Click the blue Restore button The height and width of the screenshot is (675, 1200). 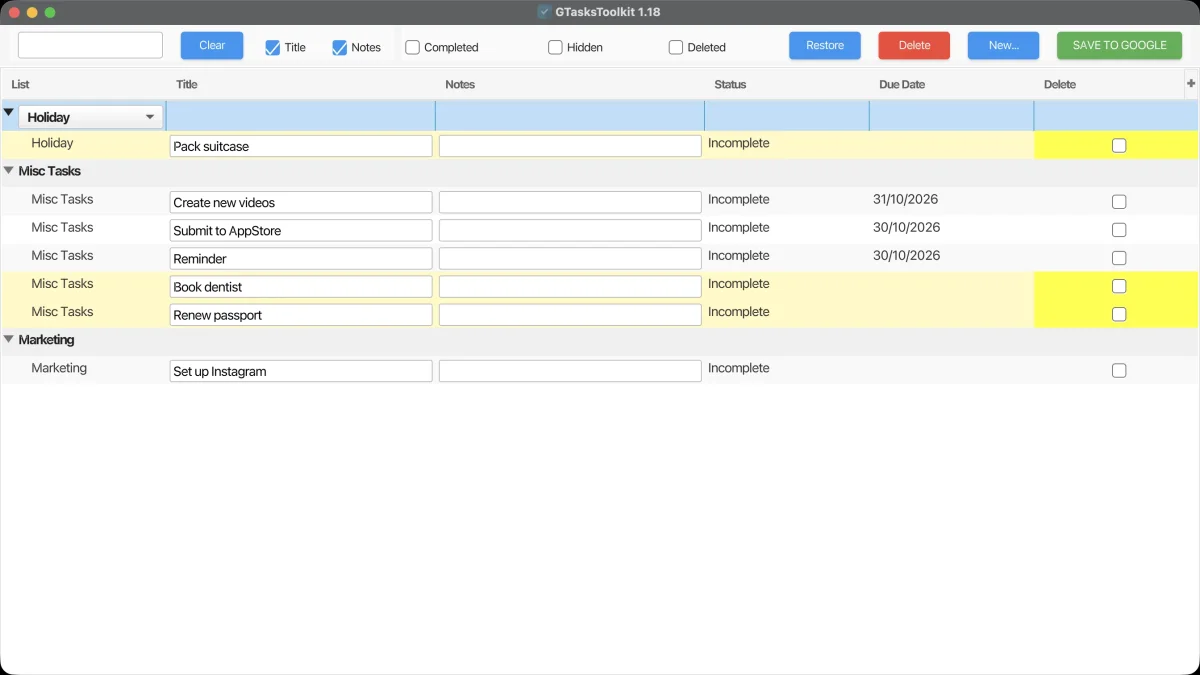click(x=825, y=45)
